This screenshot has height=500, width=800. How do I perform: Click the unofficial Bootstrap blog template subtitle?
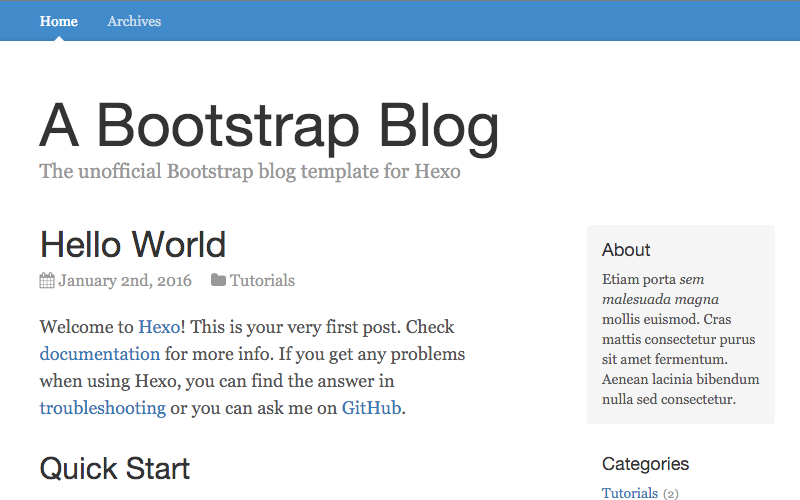point(250,171)
